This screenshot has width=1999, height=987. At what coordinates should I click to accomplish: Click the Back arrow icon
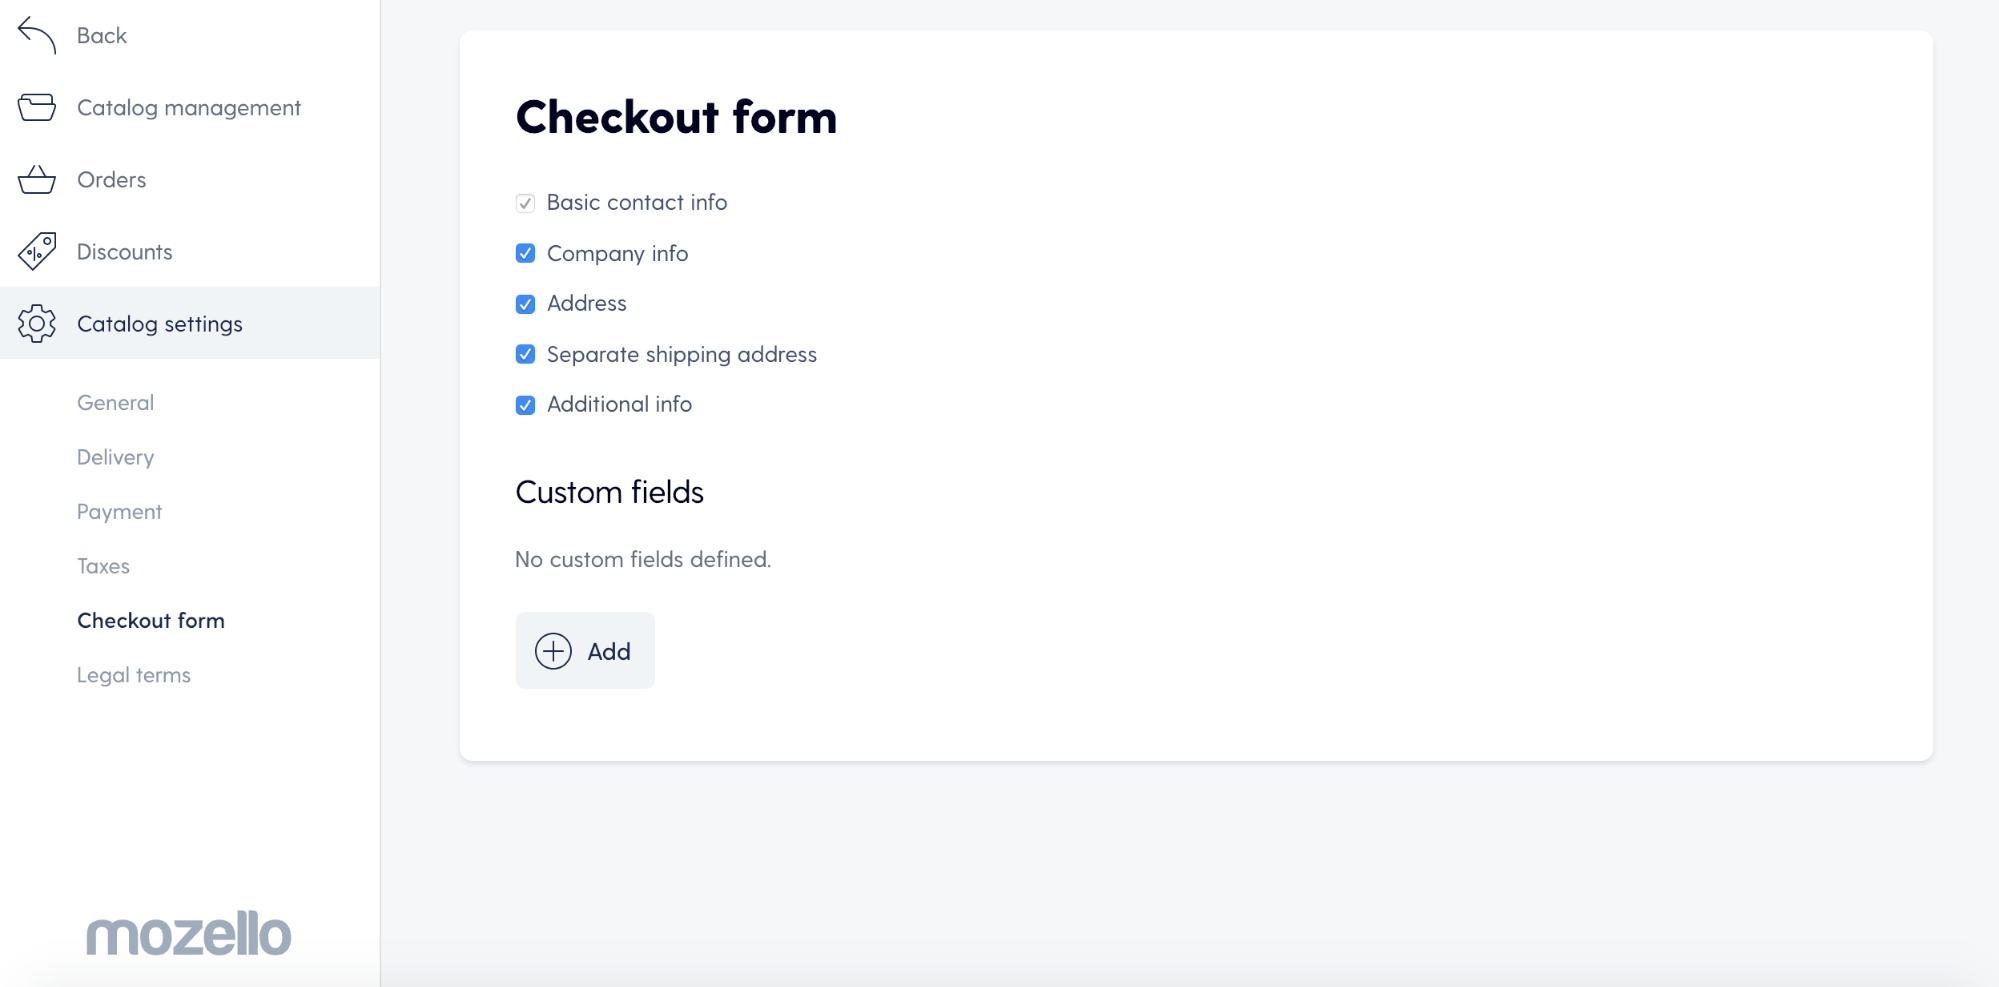tap(37, 35)
